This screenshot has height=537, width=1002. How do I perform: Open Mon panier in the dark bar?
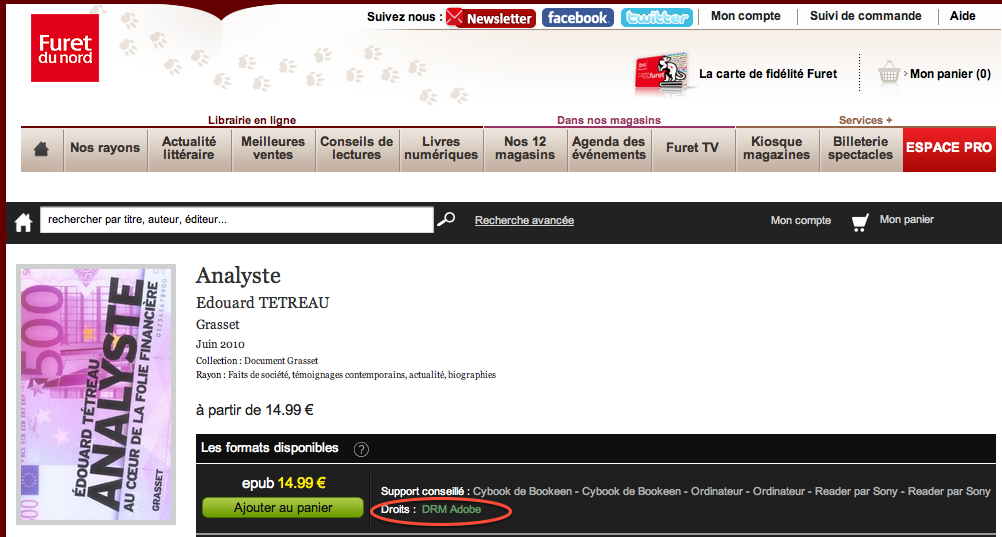pyautogui.click(x=907, y=219)
